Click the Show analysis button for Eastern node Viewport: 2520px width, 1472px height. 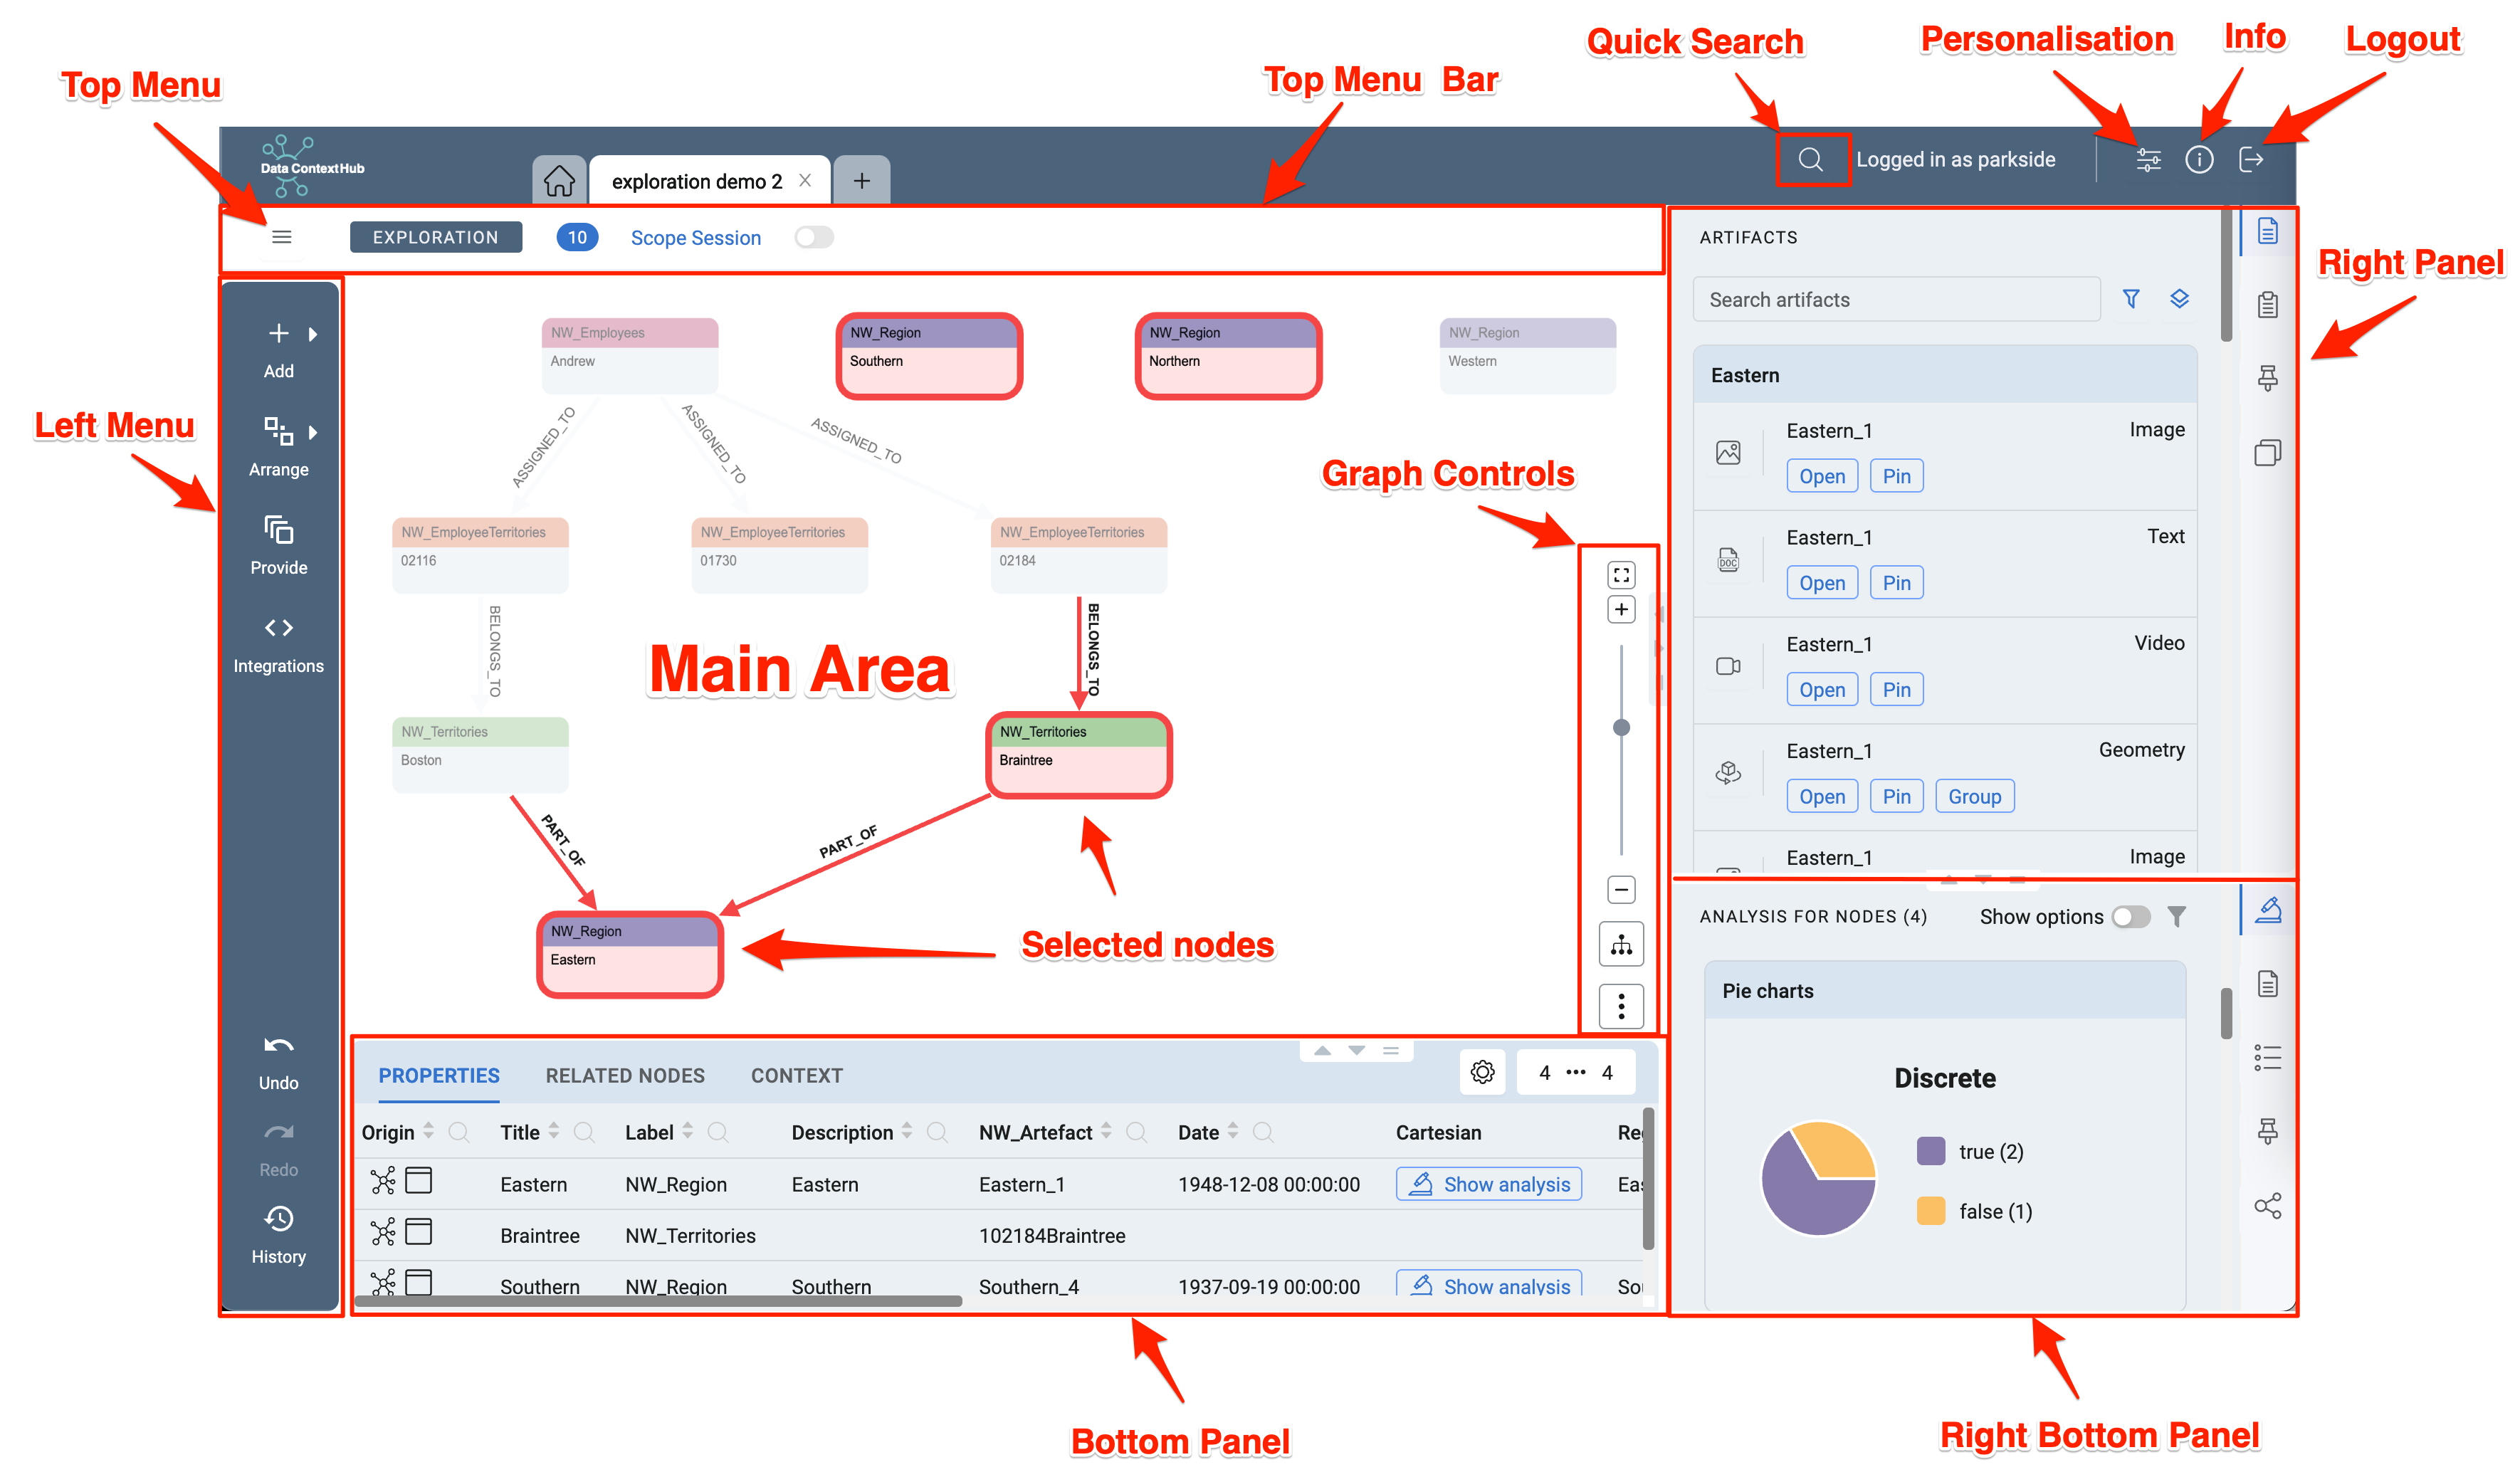pos(1488,1184)
